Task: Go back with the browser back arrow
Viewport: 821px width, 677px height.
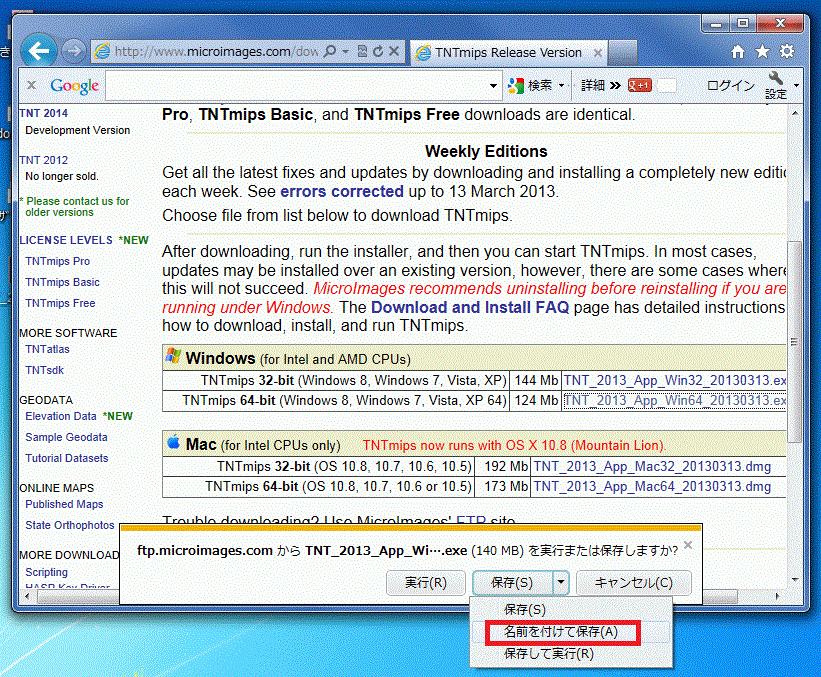Action: coord(38,51)
